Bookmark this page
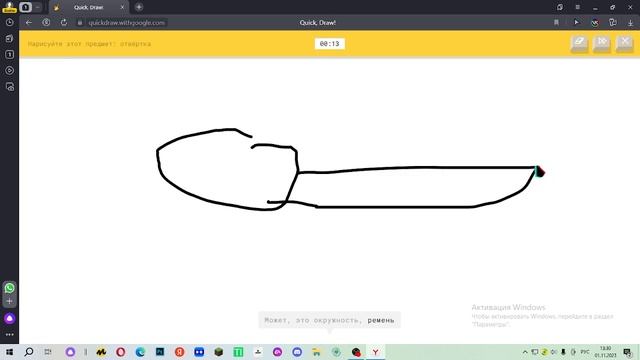Viewport: 640px width, 360px height. [556, 22]
